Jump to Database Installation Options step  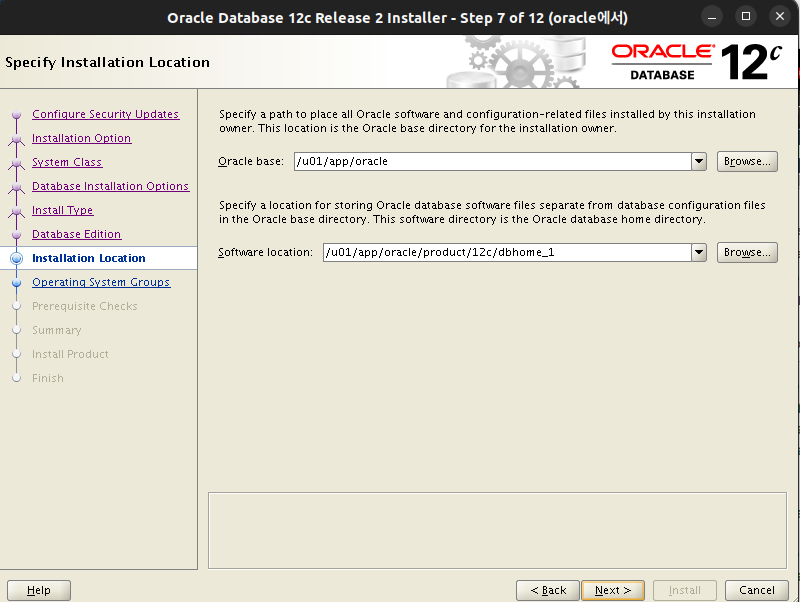111,186
